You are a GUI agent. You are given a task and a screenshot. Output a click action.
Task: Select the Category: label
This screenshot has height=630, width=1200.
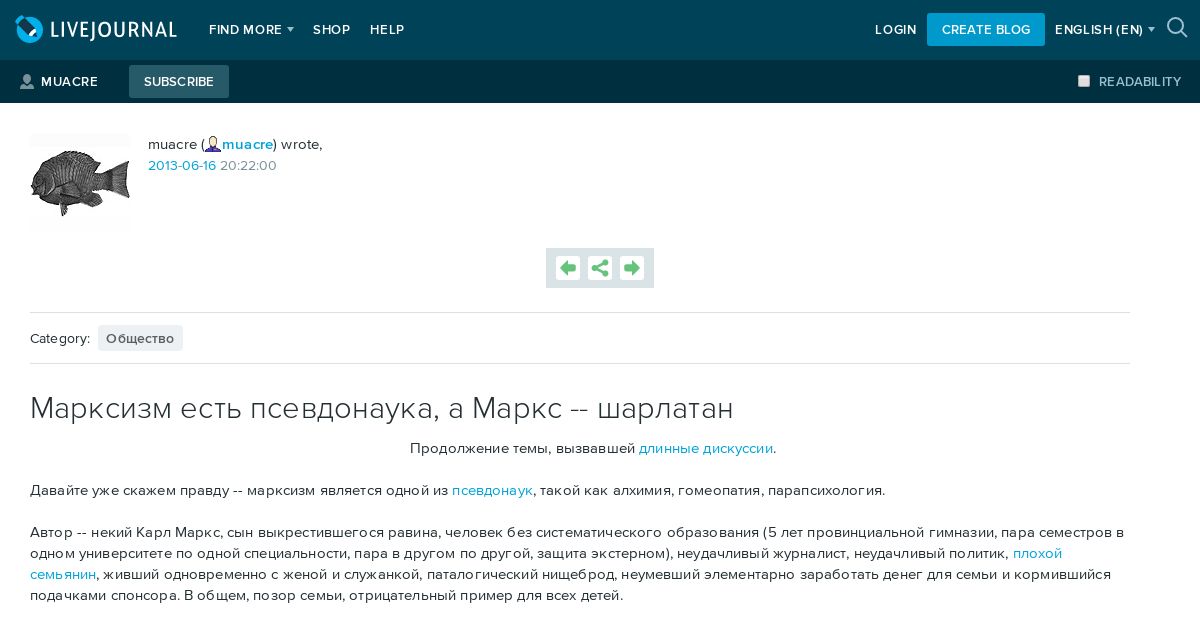tap(60, 338)
